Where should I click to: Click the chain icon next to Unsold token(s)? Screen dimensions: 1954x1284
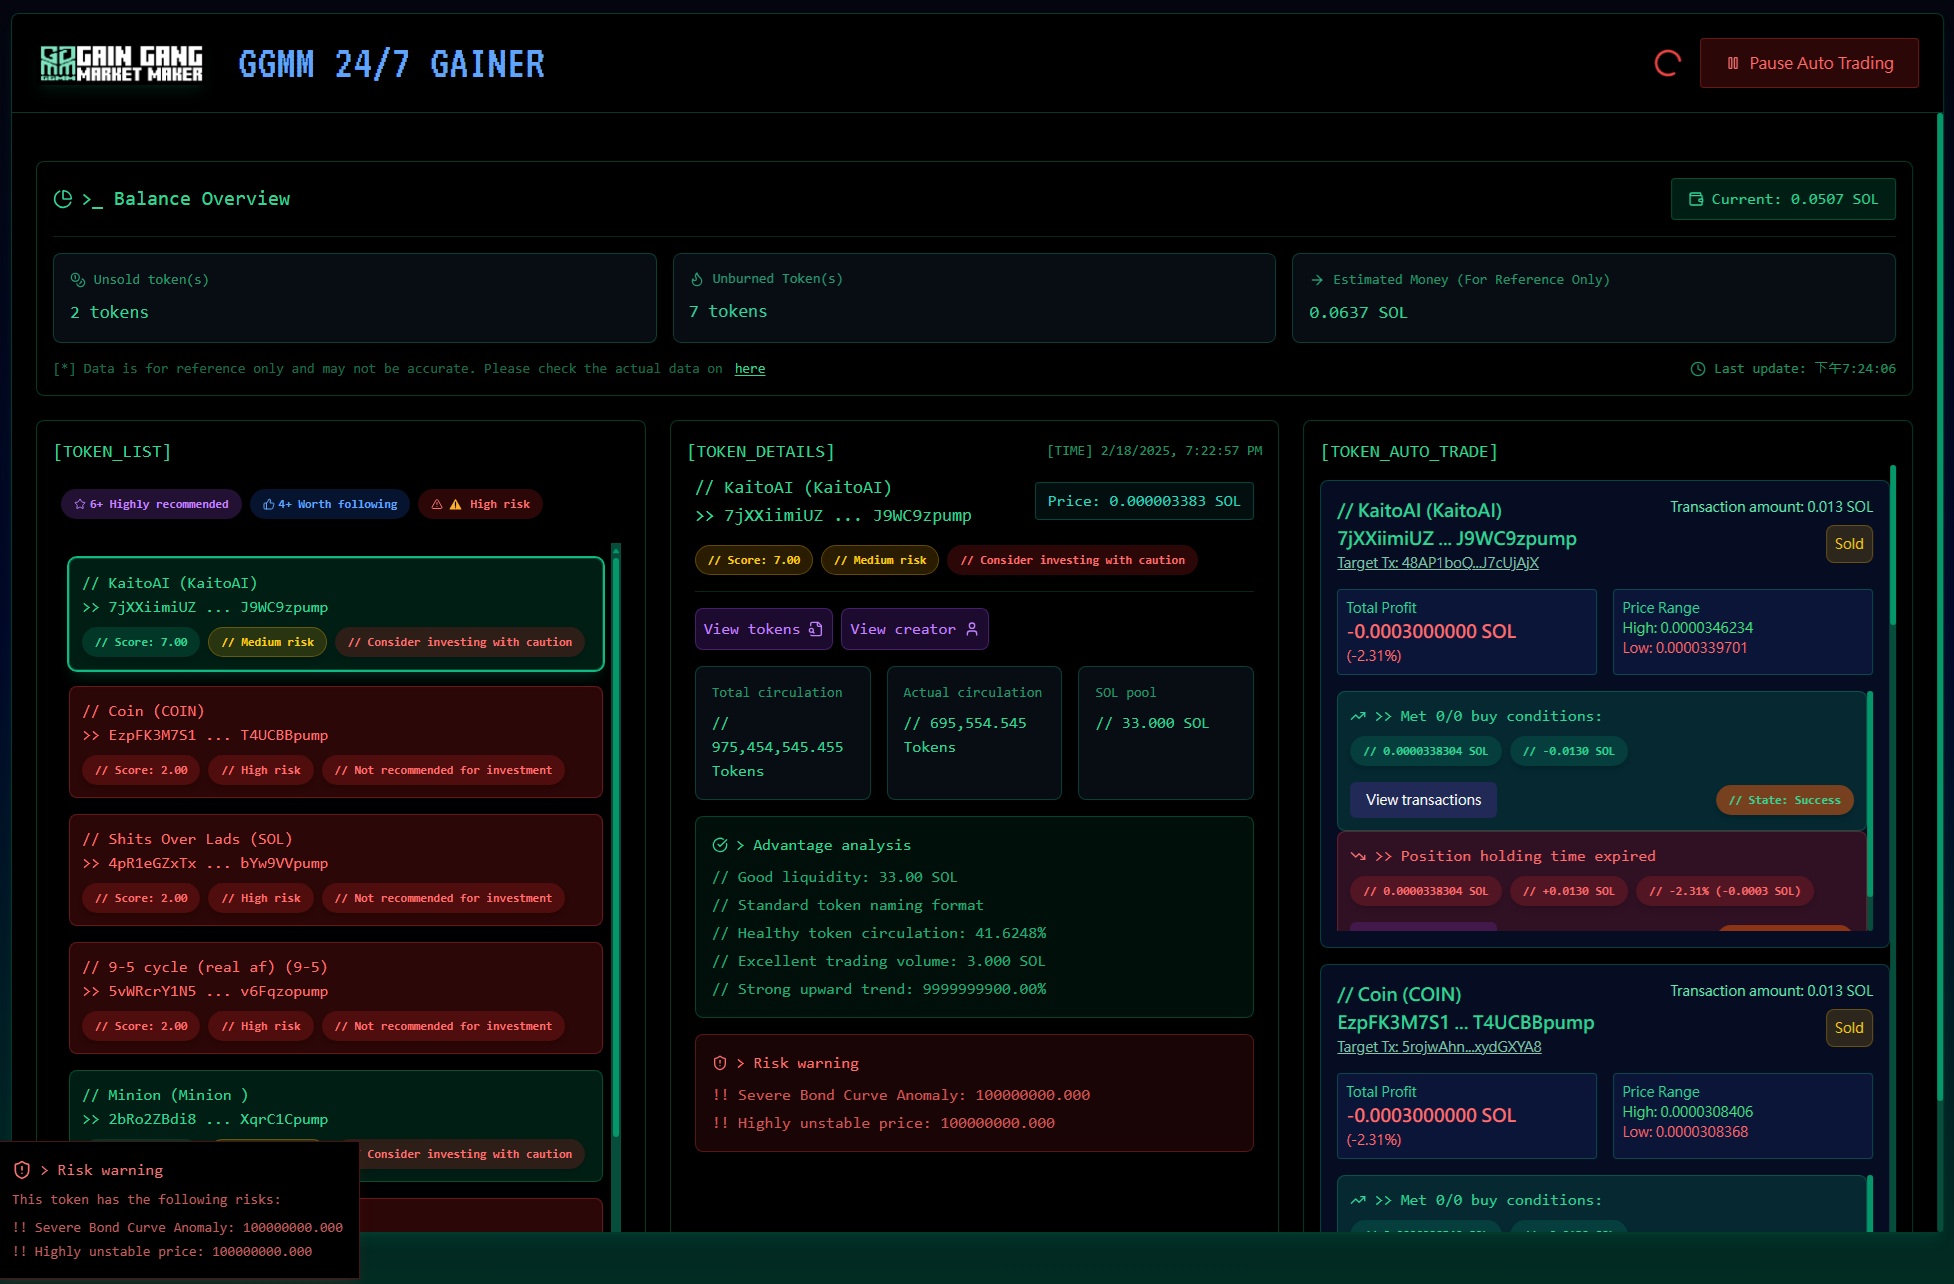pyautogui.click(x=78, y=279)
